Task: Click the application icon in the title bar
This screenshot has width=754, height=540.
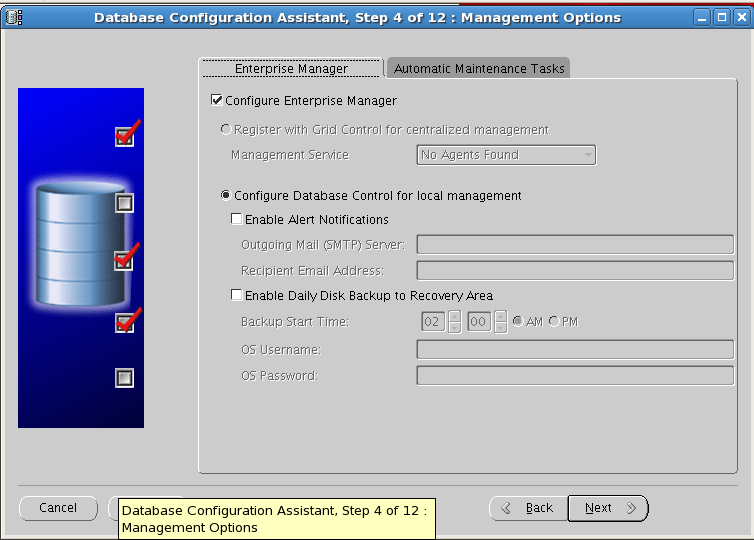Action: click(x=14, y=17)
